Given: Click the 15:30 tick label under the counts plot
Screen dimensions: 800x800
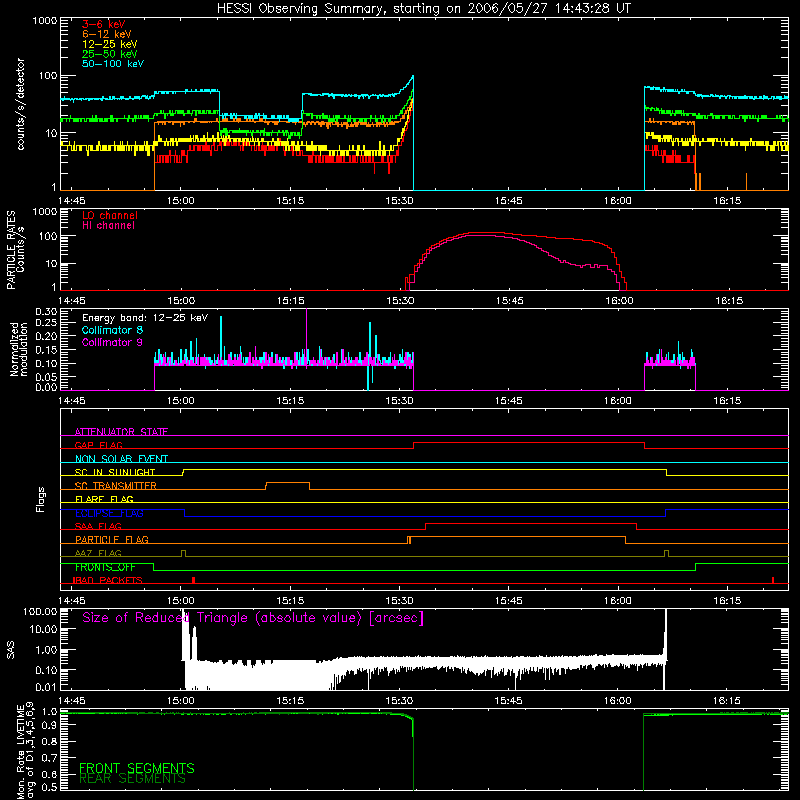Looking at the screenshot, I should pyautogui.click(x=399, y=201).
